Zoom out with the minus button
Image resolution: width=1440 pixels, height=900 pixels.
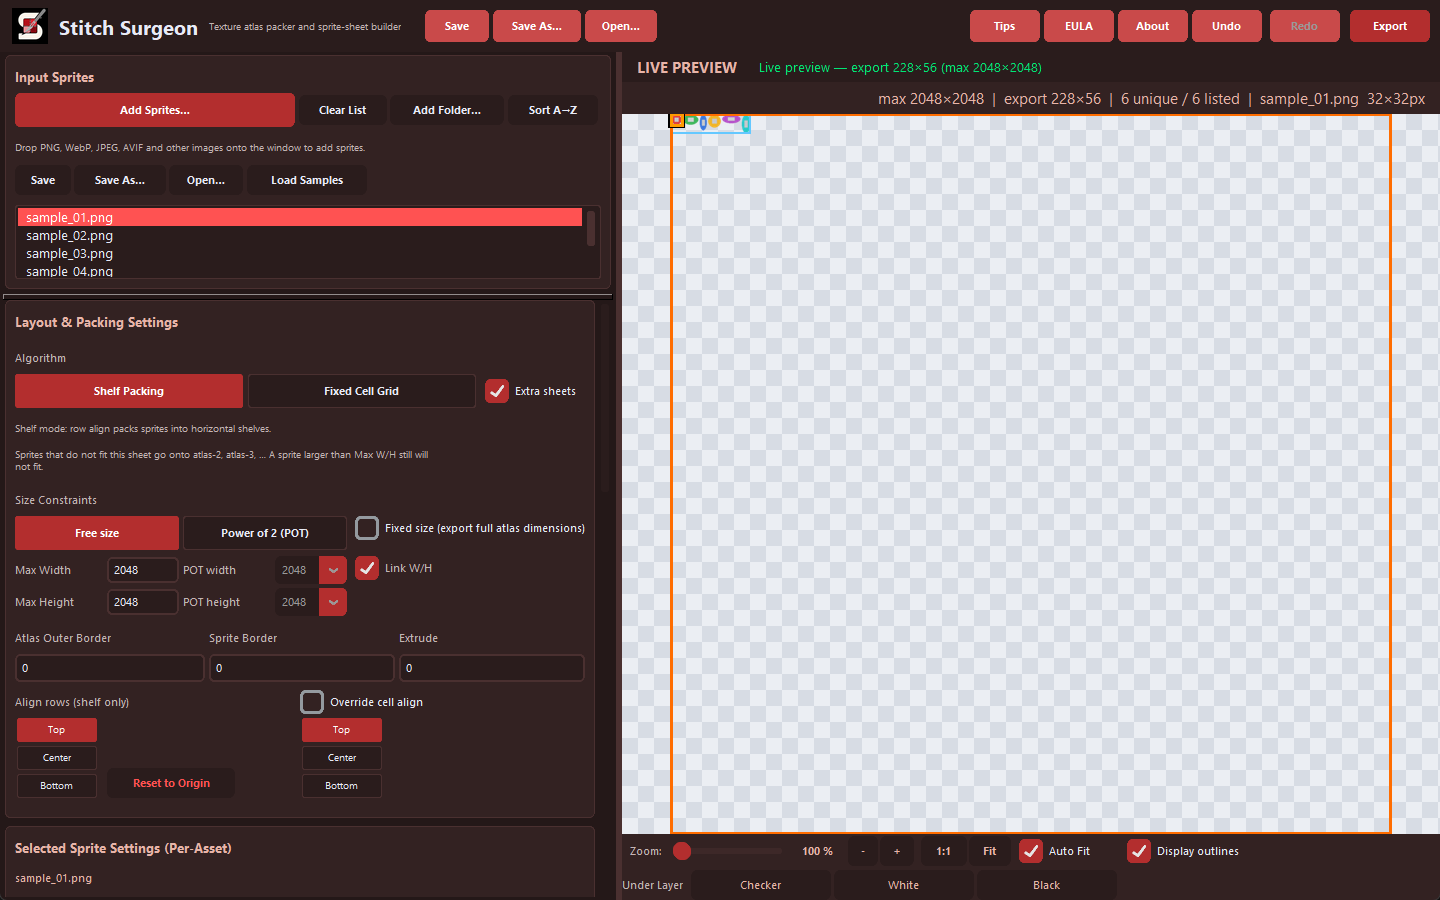(x=863, y=851)
